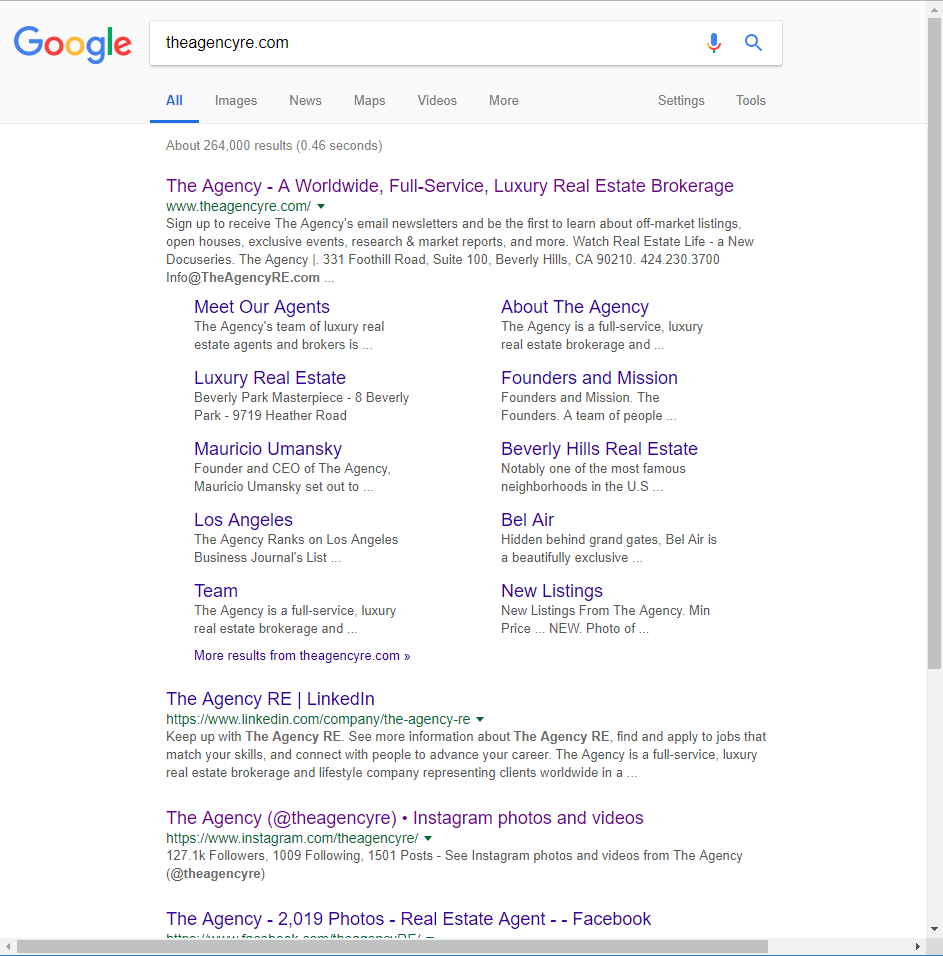Viewport: 943px width, 956px height.
Task: Click More results from theagencyre.com
Action: tap(302, 655)
